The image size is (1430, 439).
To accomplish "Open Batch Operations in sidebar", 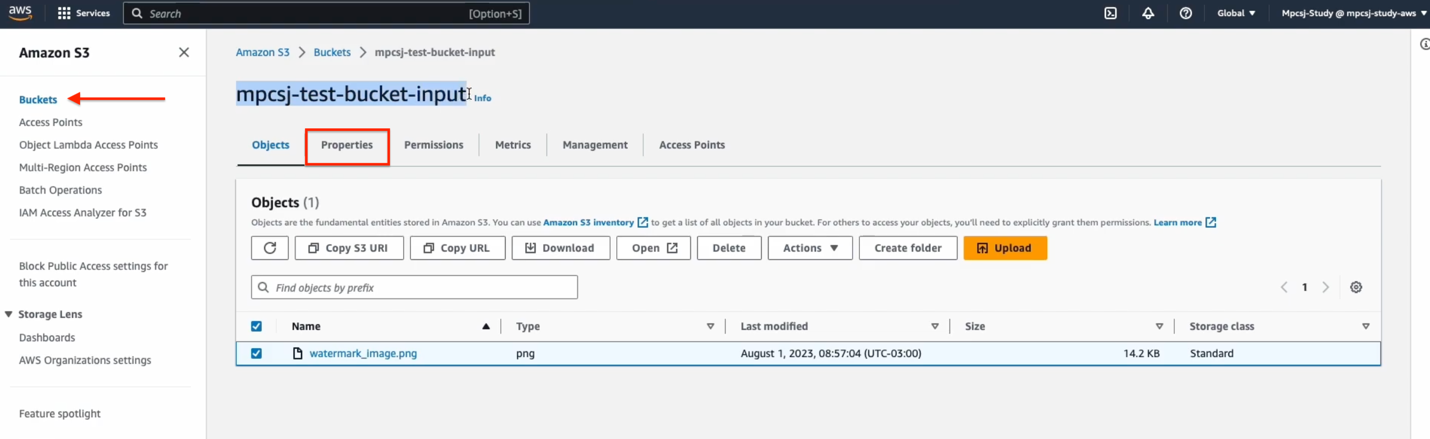I will [x=60, y=190].
